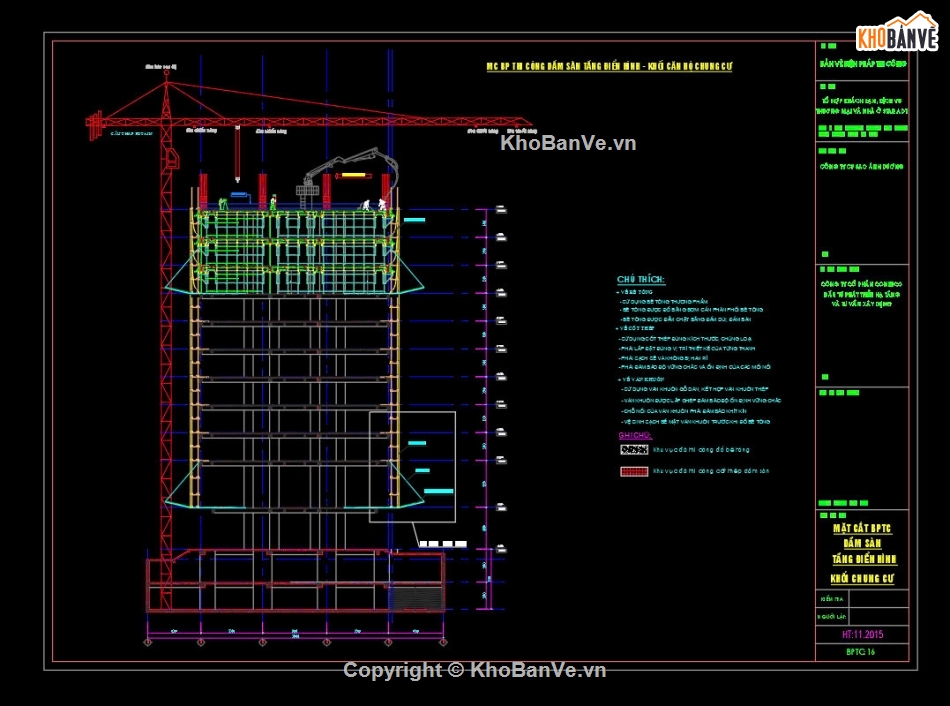Click the empty field beside "KIỂM TRA"
The width and height of the screenshot is (950, 706).
pyautogui.click(x=879, y=599)
